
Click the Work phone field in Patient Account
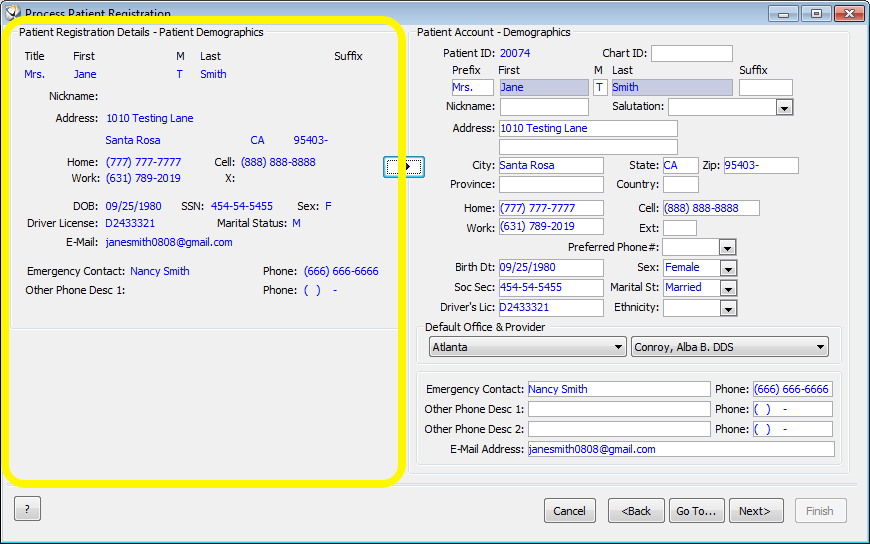(x=551, y=226)
